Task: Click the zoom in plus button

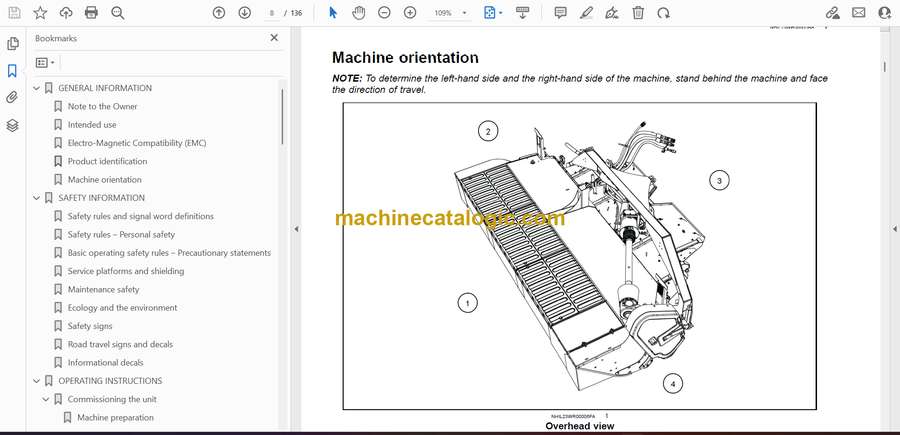Action: point(409,13)
